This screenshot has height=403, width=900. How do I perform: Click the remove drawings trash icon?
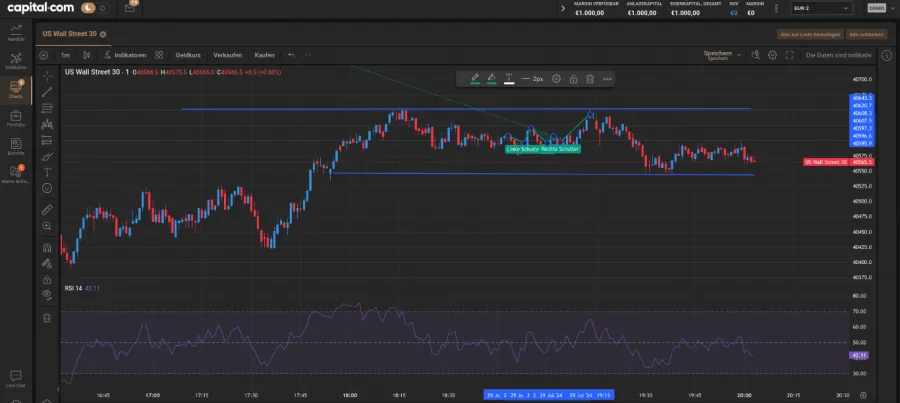47,317
